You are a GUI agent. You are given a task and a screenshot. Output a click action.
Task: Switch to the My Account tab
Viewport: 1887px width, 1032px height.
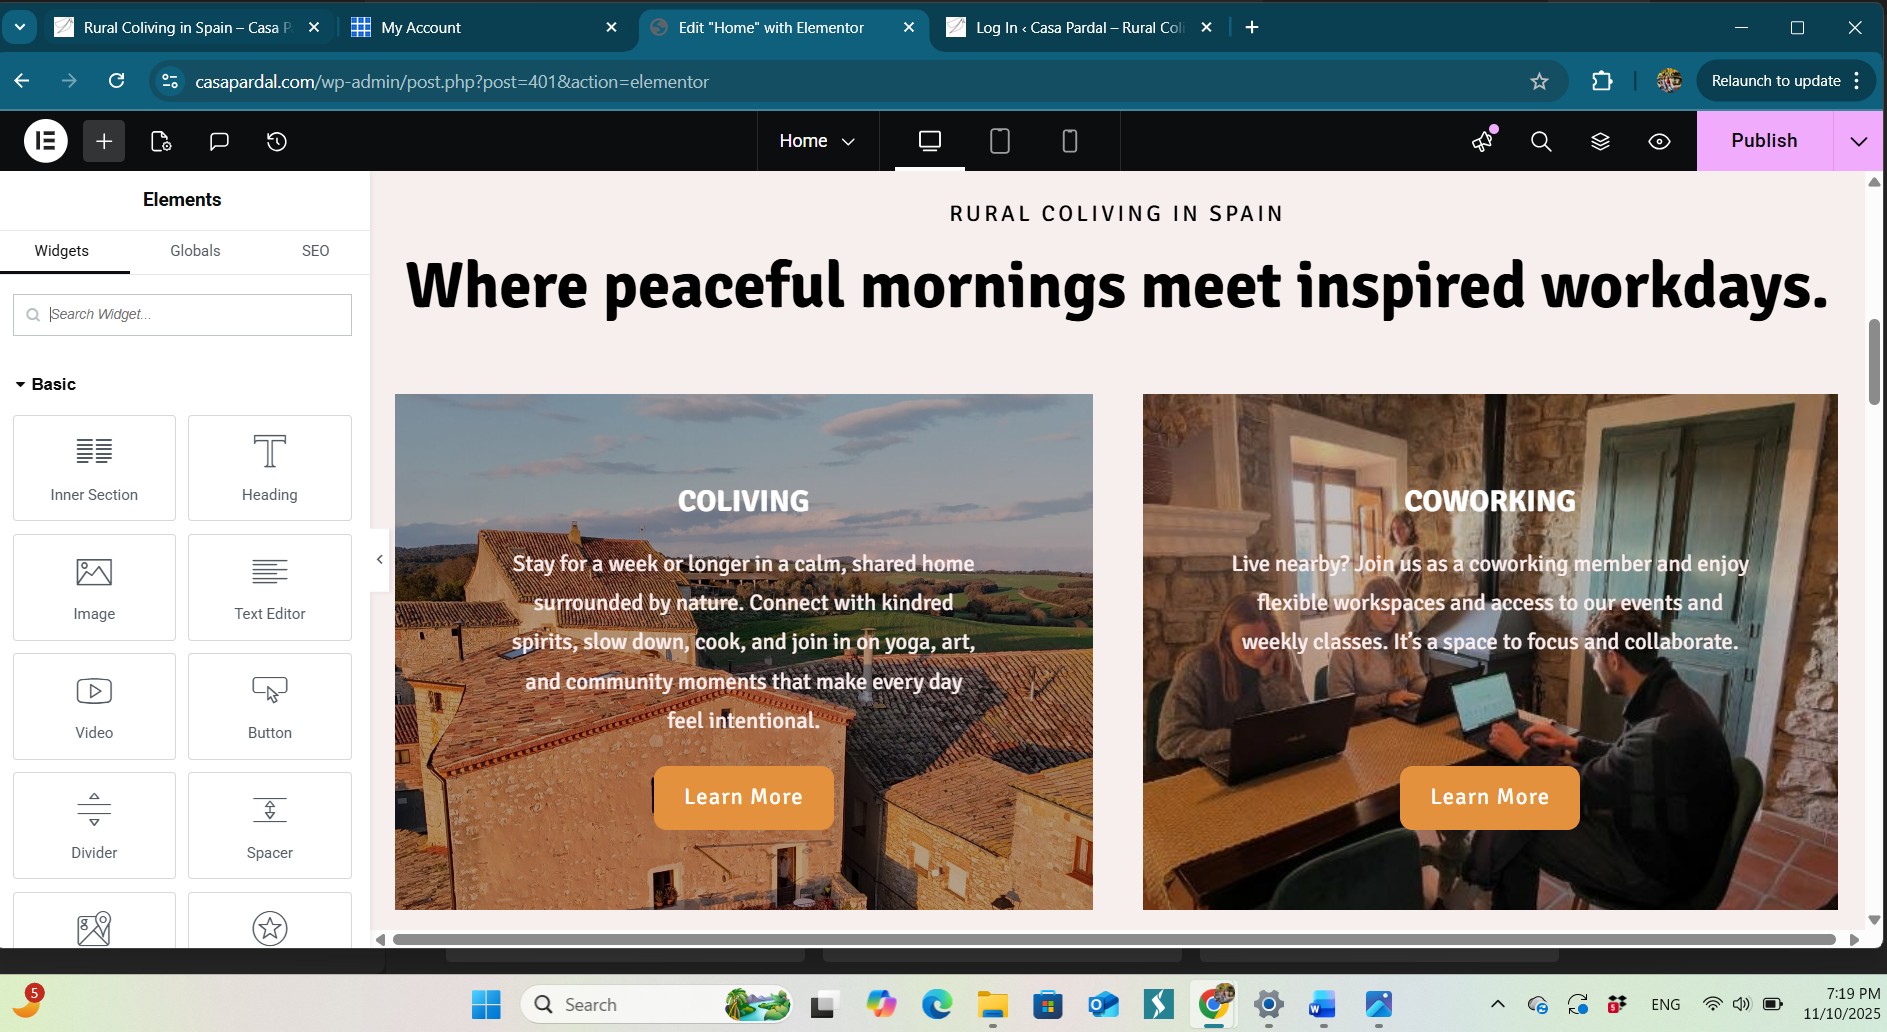pos(486,27)
